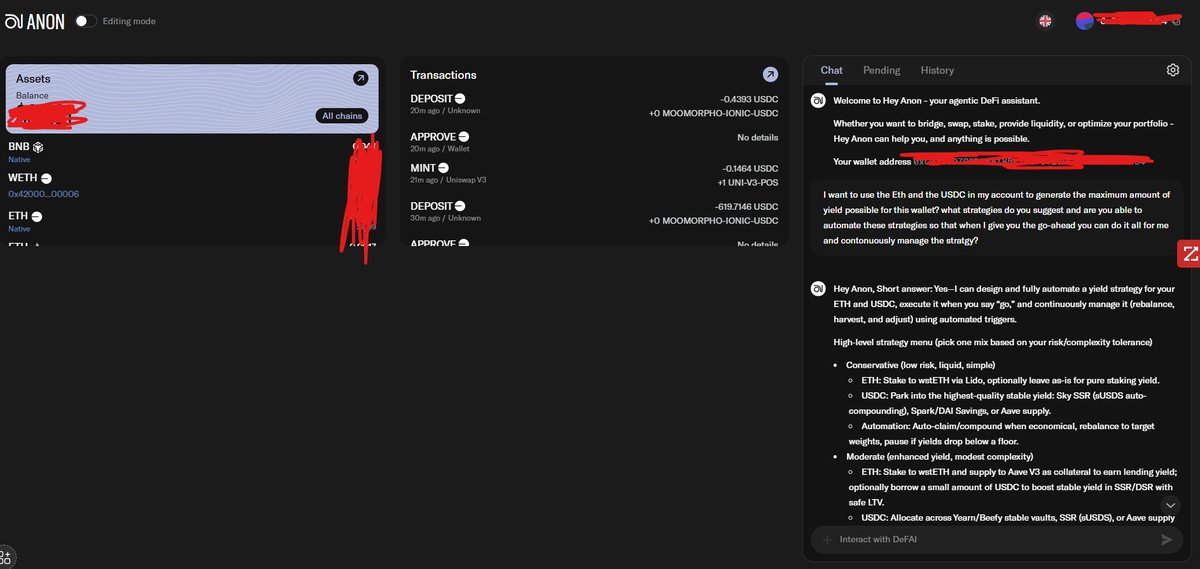Click the WETH chain badge icon

click(x=46, y=178)
